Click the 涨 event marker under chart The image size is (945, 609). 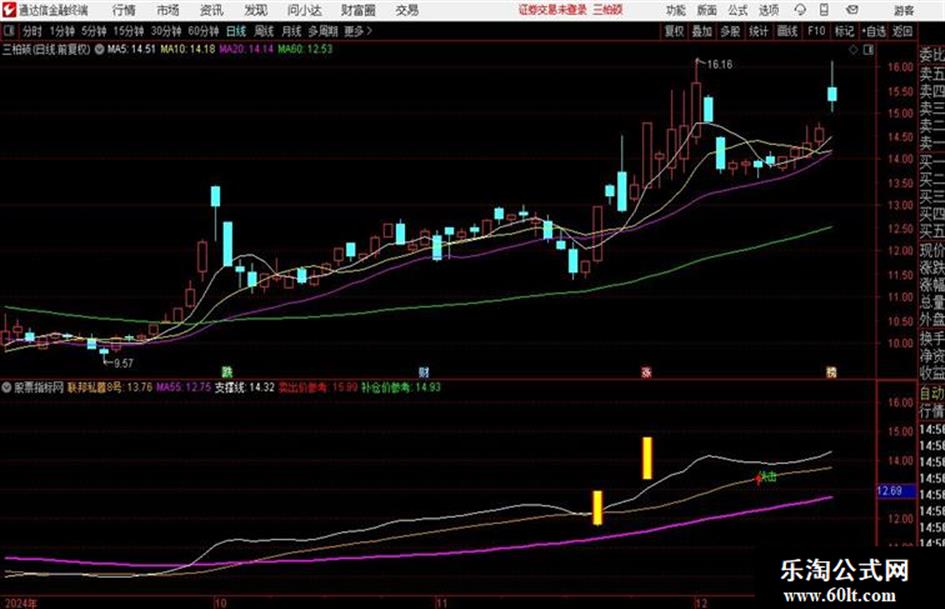pyautogui.click(x=646, y=372)
